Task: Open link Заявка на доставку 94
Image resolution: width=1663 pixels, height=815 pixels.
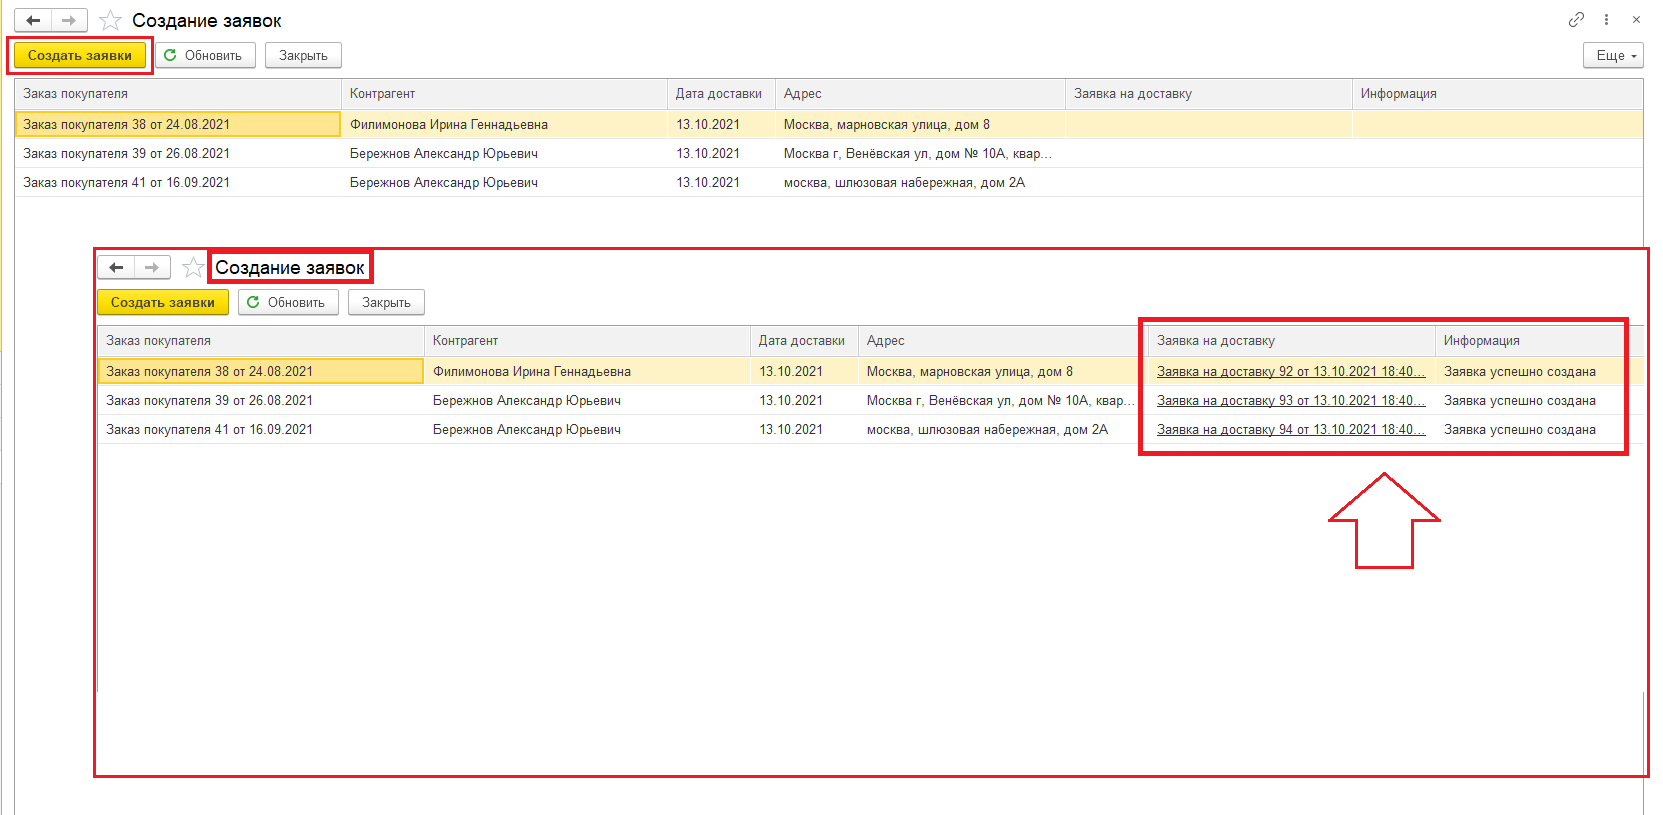Action: pos(1290,429)
